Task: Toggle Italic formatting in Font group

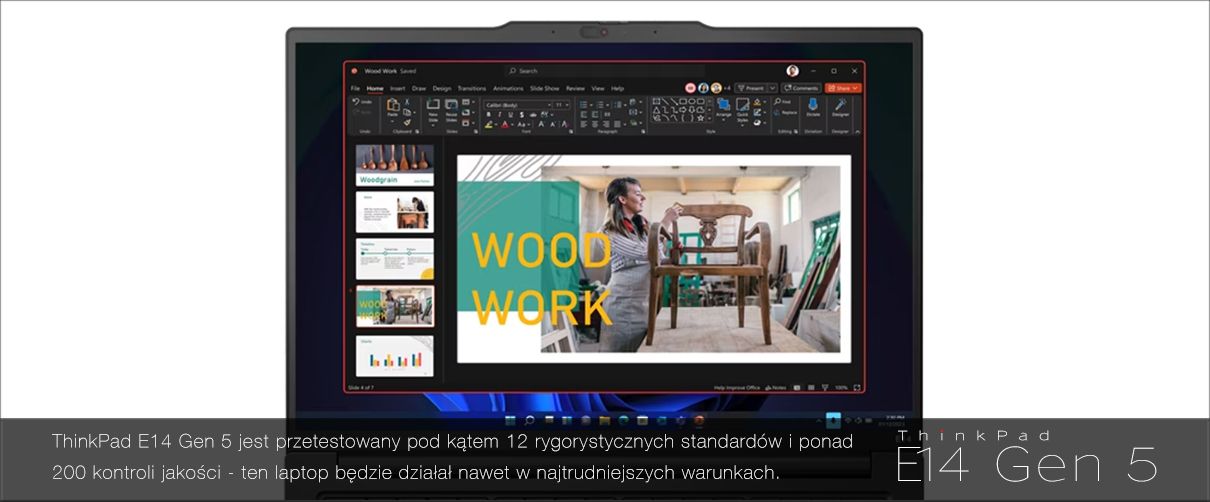Action: (x=497, y=114)
